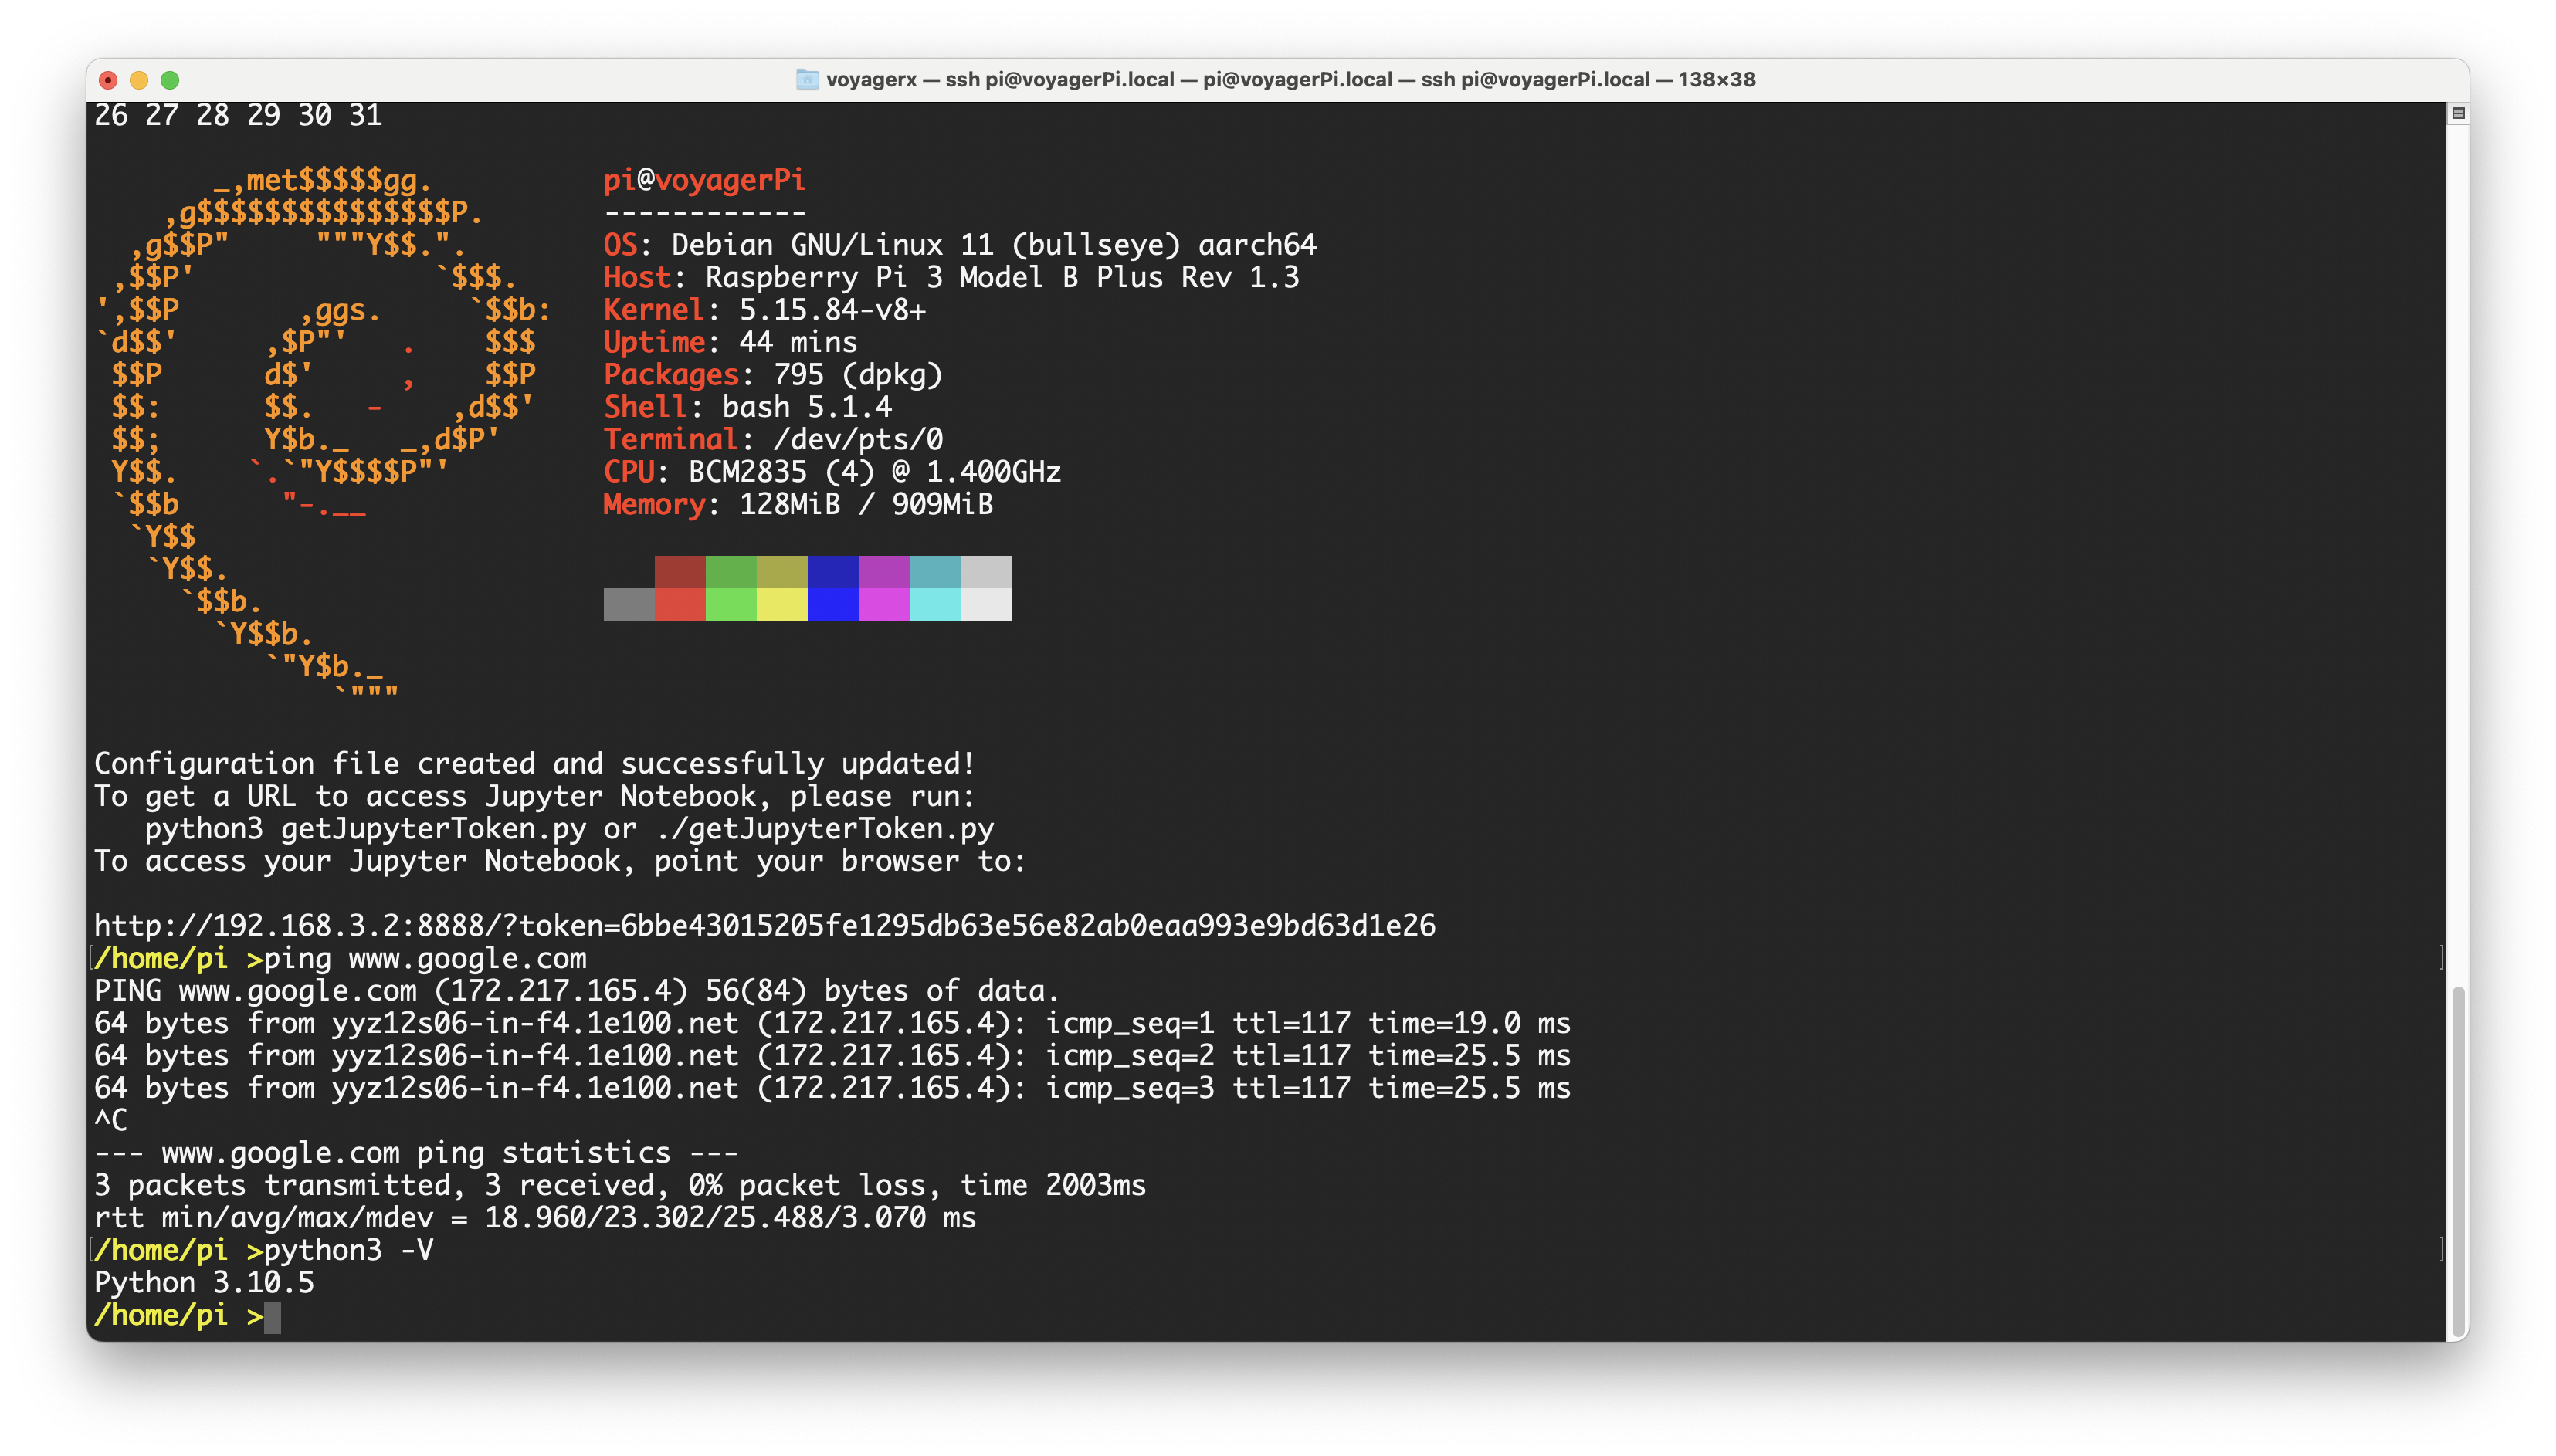Minimize the window using yellow button
The width and height of the screenshot is (2556, 1456).
(139, 80)
